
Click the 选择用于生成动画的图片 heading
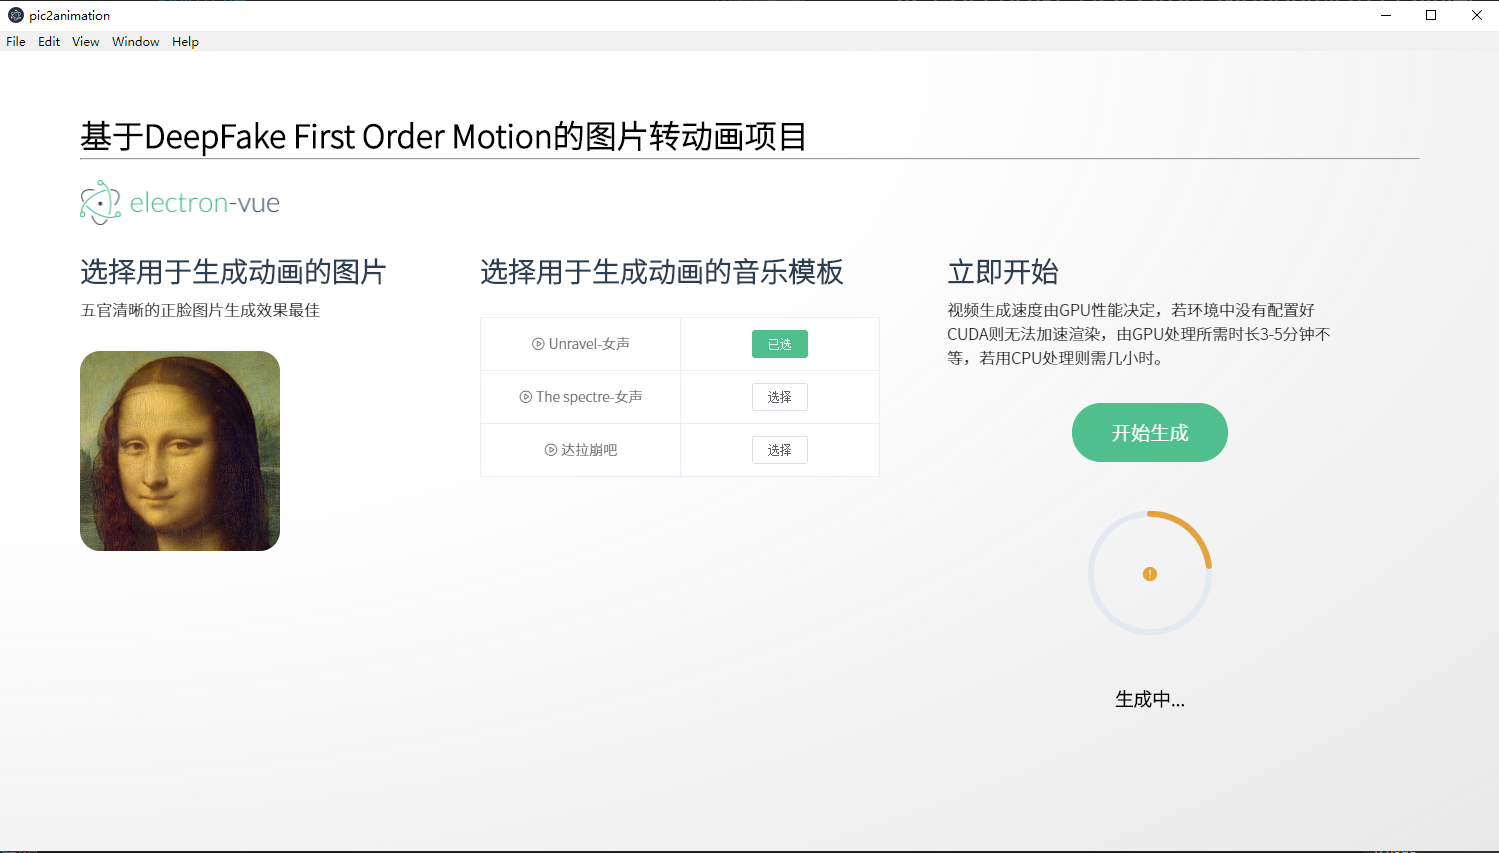tap(233, 272)
